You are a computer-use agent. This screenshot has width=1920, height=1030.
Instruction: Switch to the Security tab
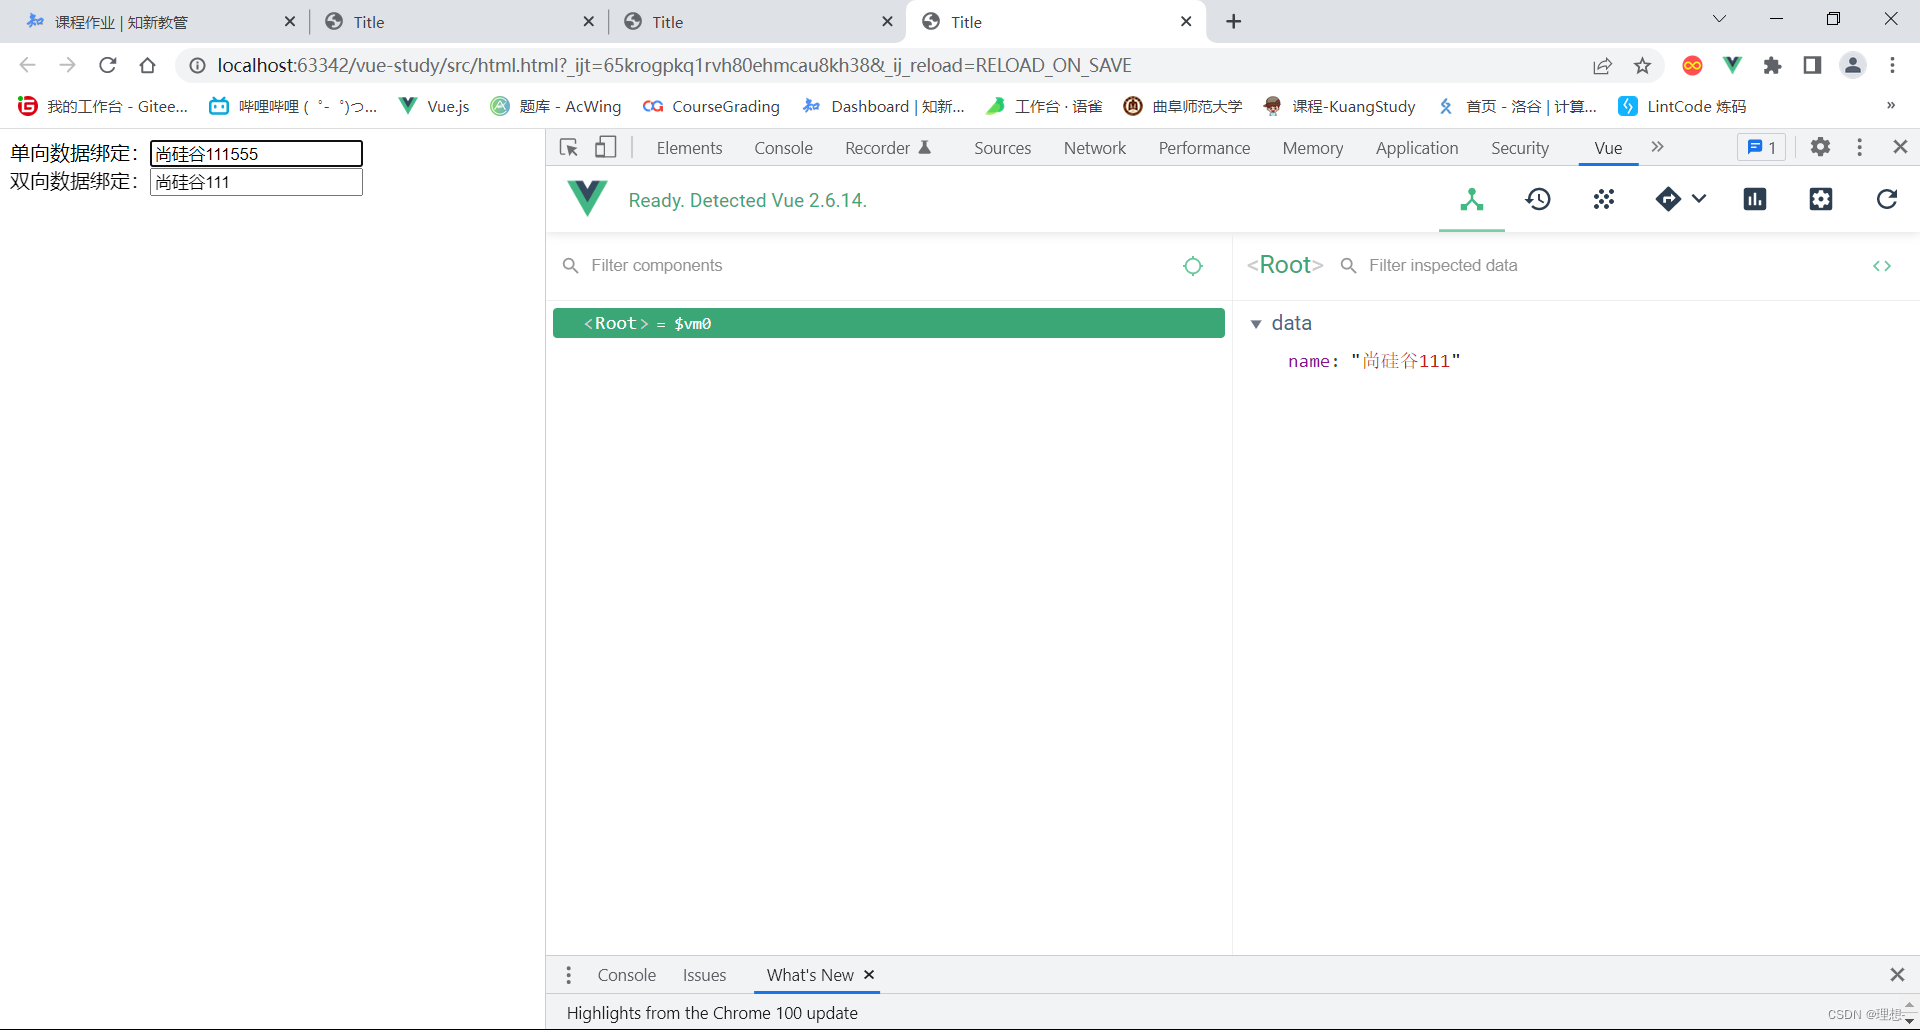pyautogui.click(x=1519, y=148)
